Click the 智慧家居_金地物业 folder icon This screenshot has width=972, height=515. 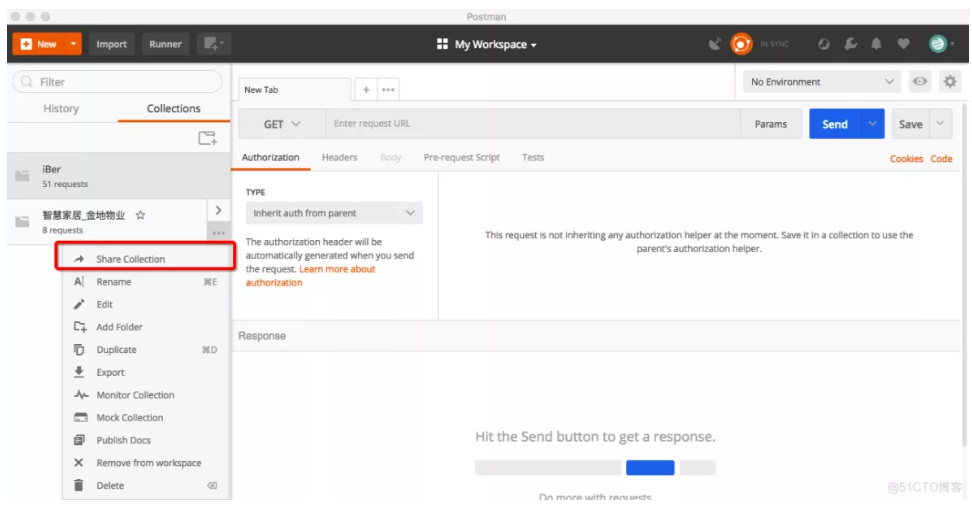click(x=22, y=222)
